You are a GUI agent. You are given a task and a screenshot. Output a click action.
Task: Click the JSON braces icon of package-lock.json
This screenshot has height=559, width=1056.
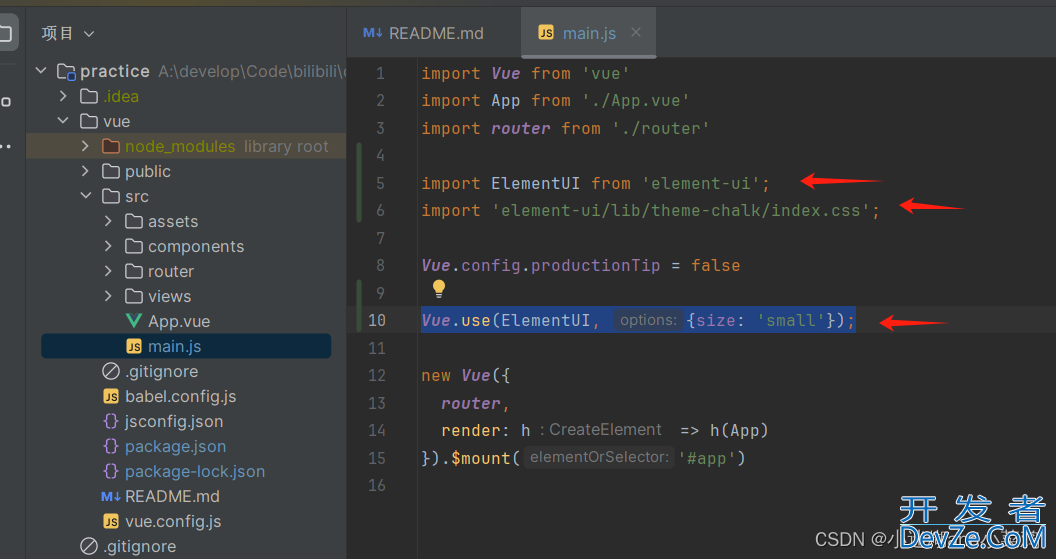(111, 471)
